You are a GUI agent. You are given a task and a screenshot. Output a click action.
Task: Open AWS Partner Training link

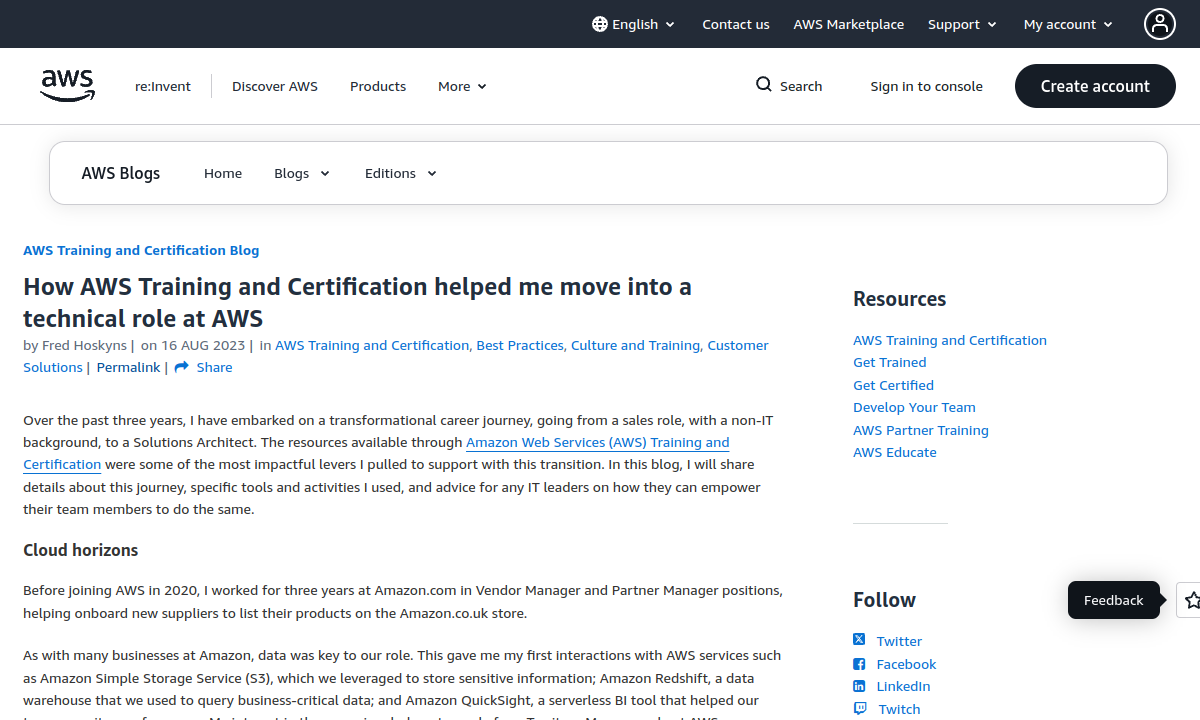[x=921, y=430]
